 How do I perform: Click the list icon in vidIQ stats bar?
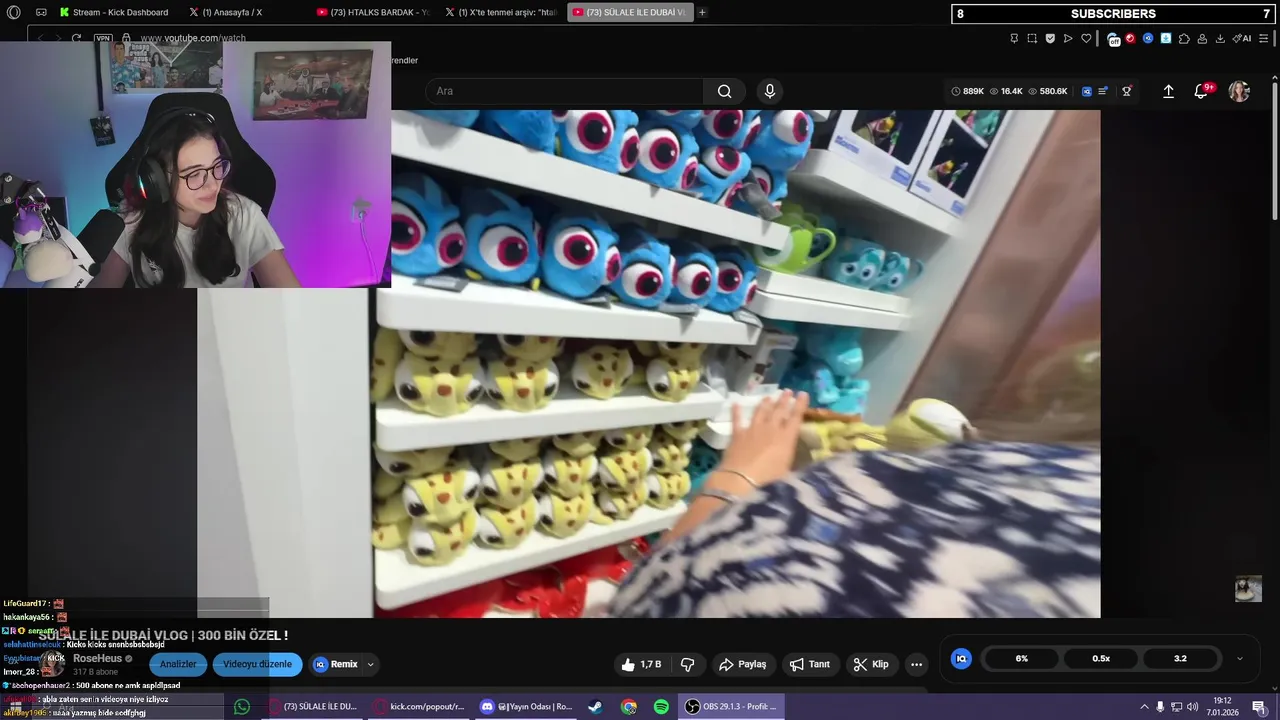coord(1103,91)
